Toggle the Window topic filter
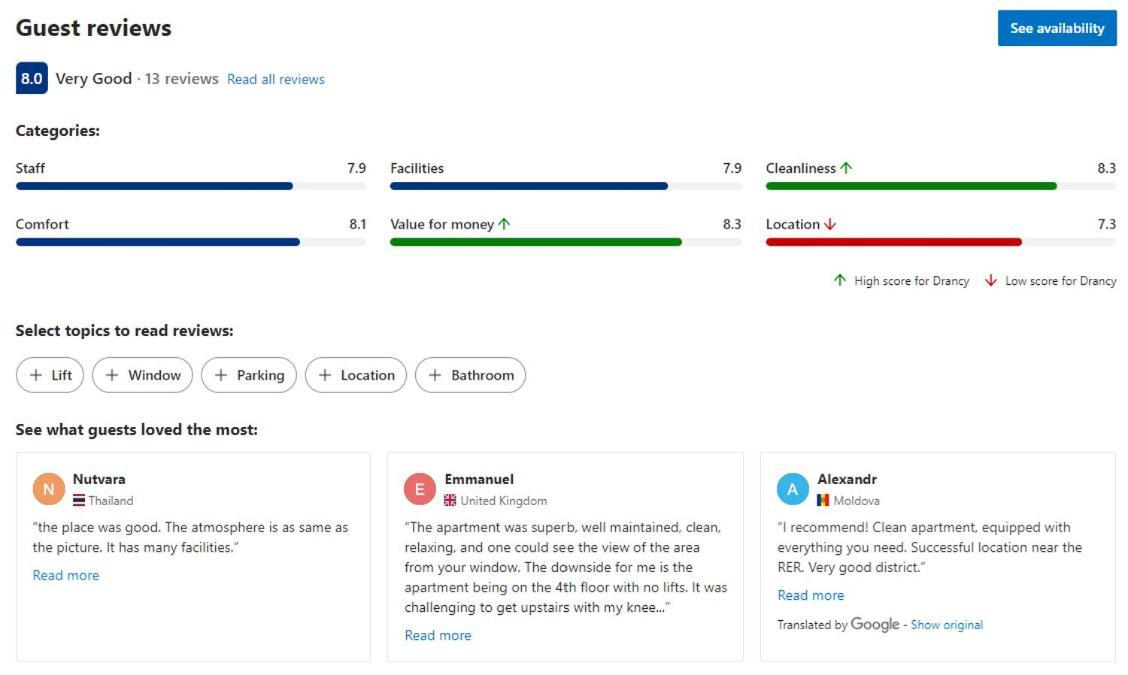Image resolution: width=1128 pixels, height=675 pixels. (142, 375)
